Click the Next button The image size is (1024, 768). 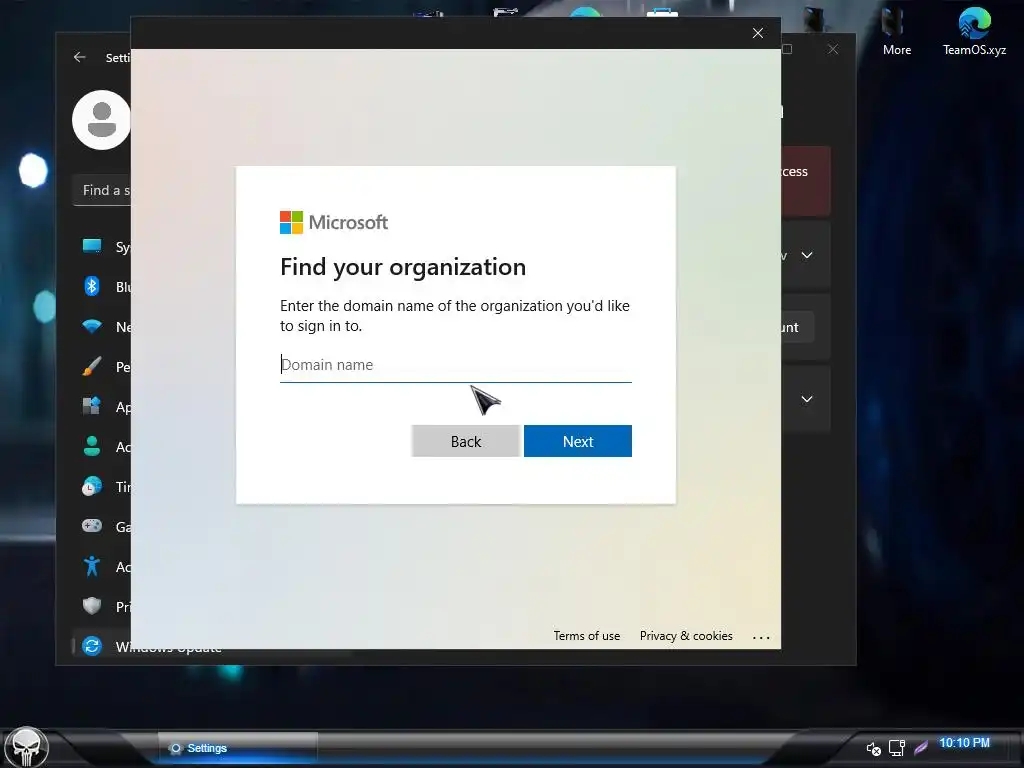(x=578, y=441)
